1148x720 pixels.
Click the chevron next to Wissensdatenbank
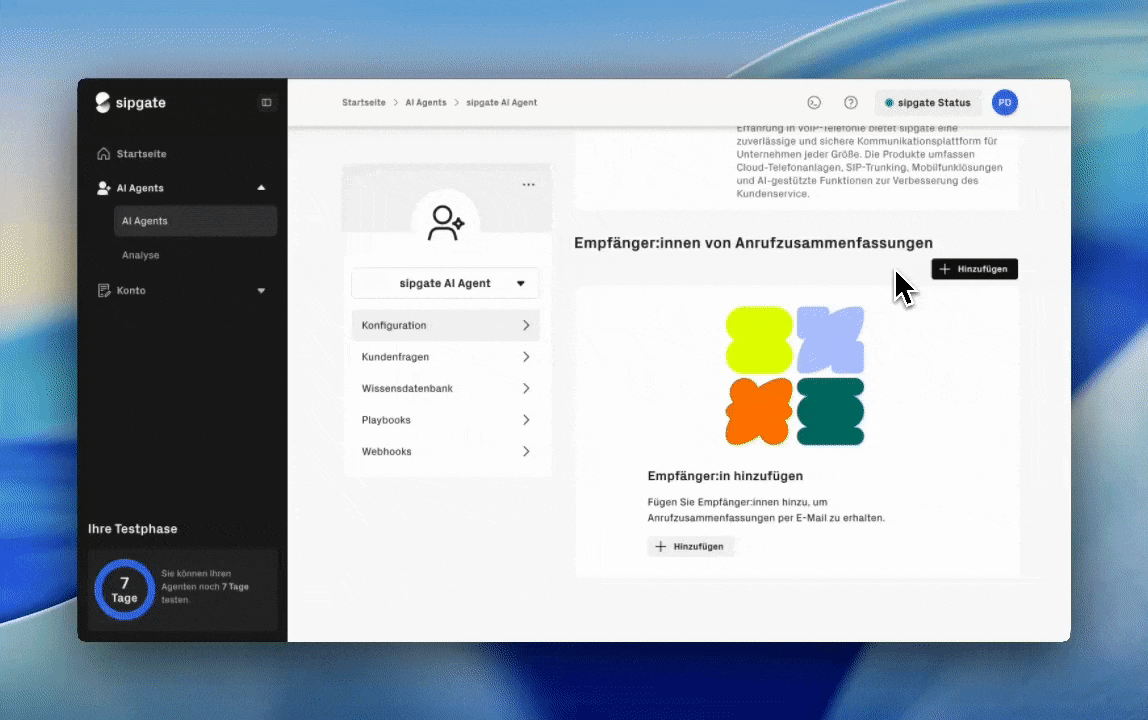click(x=526, y=388)
